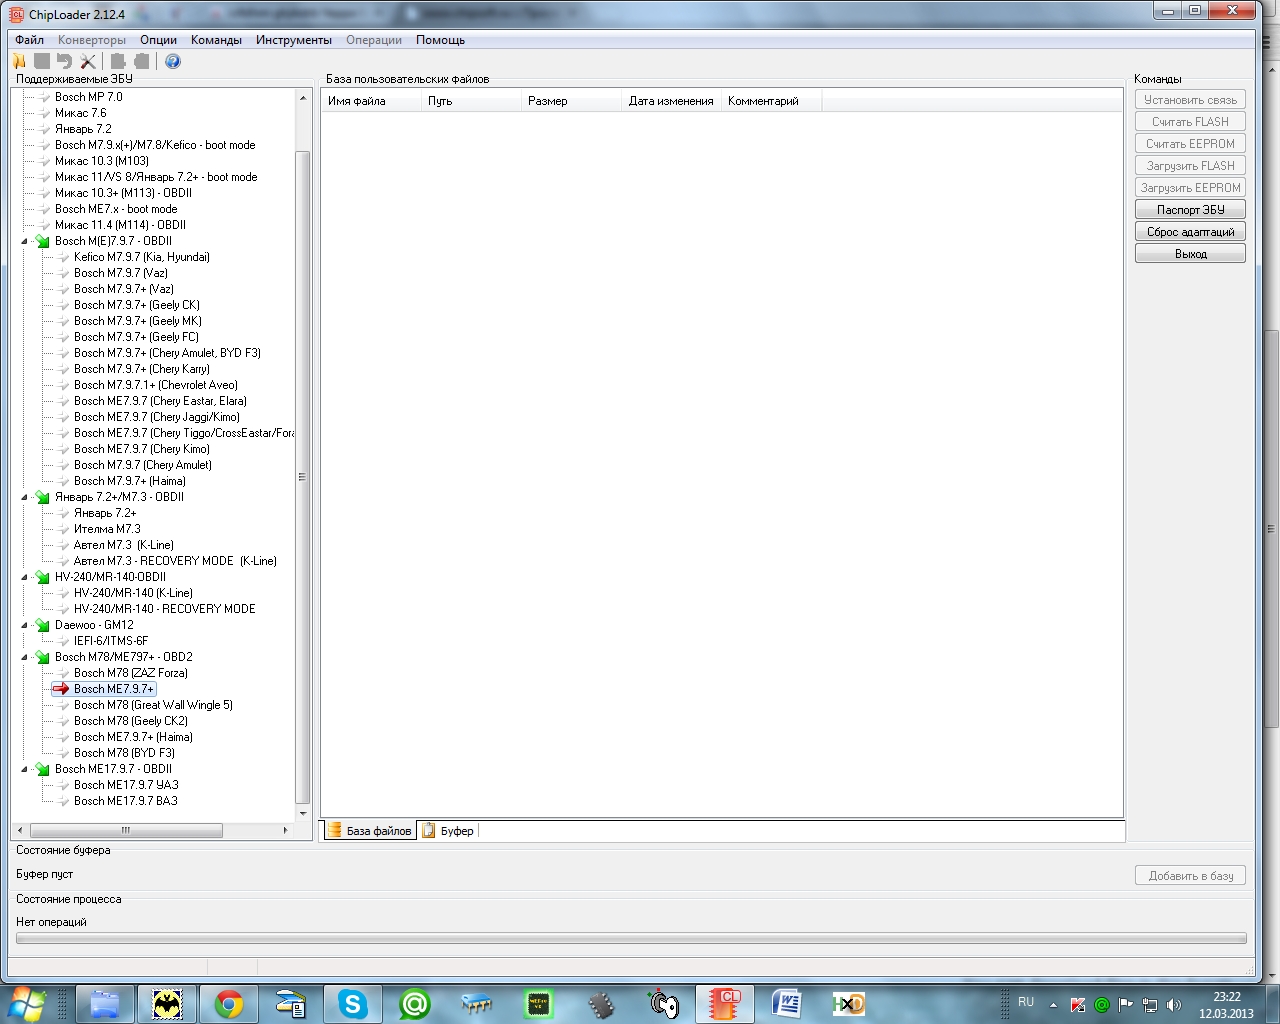Click the ChipLoader icon in the taskbar
This screenshot has height=1024, width=1280.
tap(725, 1004)
